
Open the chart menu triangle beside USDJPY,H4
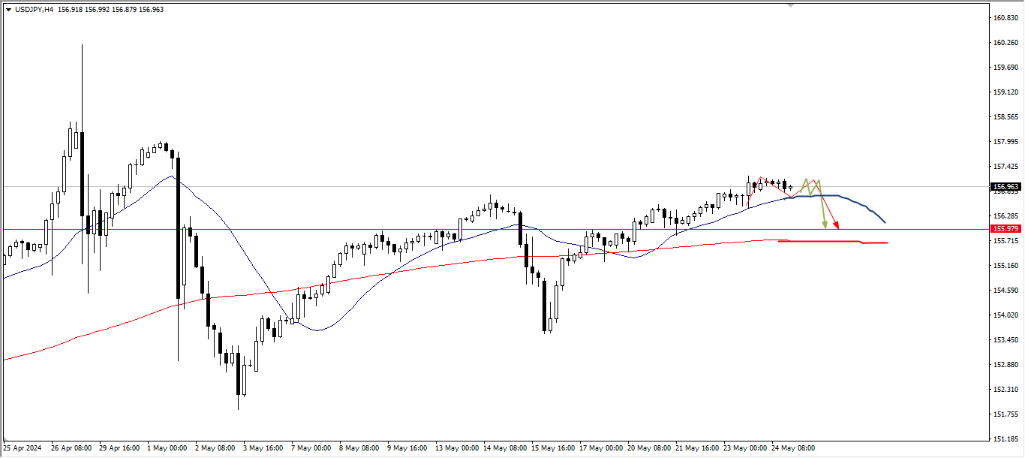pyautogui.click(x=8, y=9)
